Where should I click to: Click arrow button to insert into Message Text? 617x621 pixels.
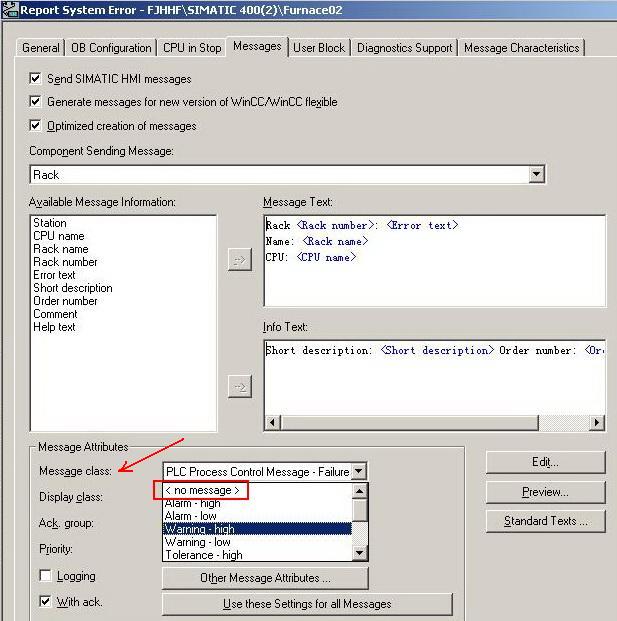point(240,260)
